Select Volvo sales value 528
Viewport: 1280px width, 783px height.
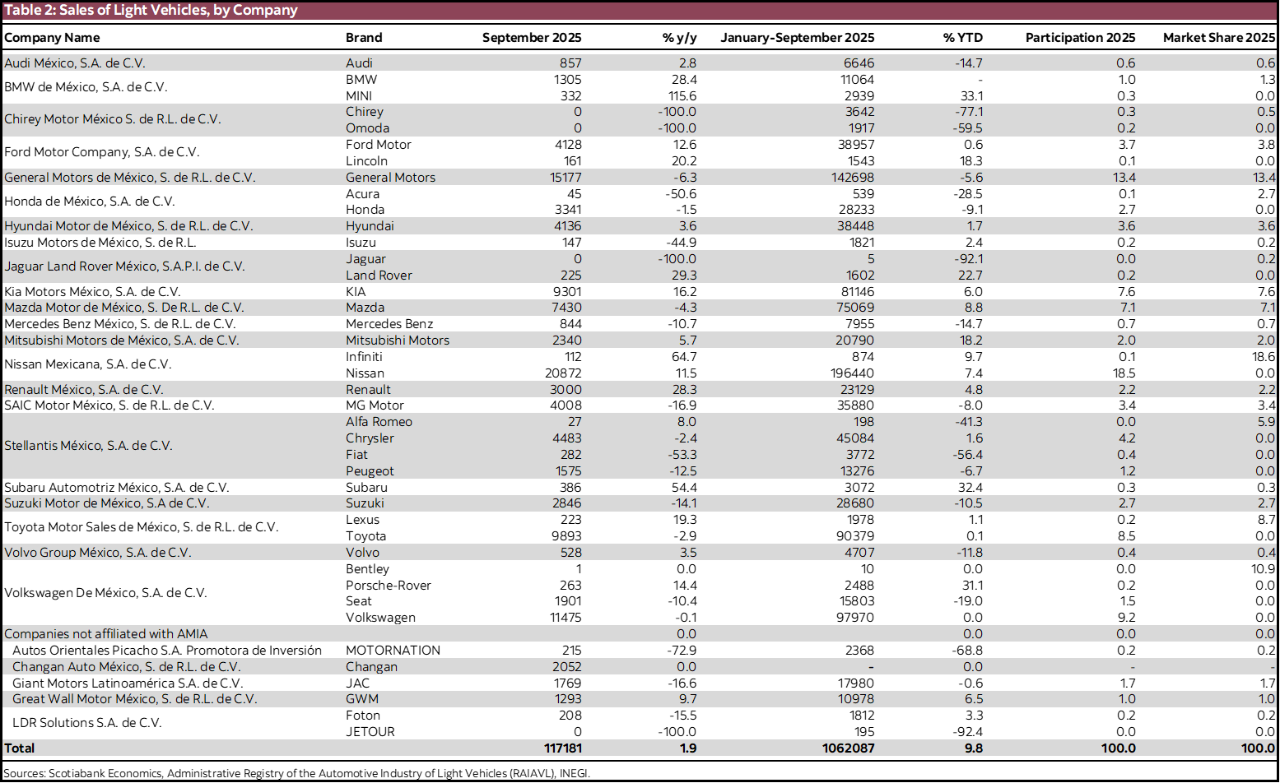pos(570,553)
